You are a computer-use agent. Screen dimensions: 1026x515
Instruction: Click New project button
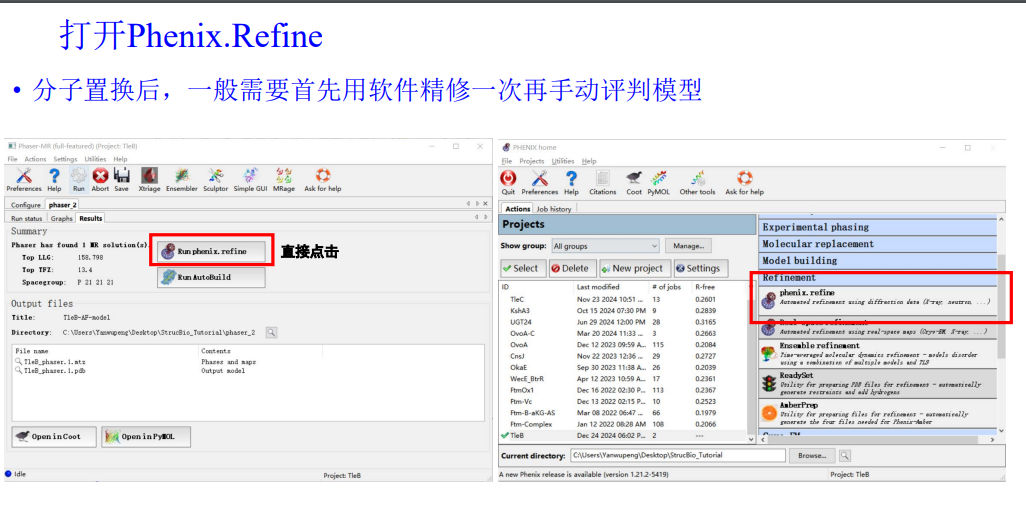pyautogui.click(x=635, y=268)
